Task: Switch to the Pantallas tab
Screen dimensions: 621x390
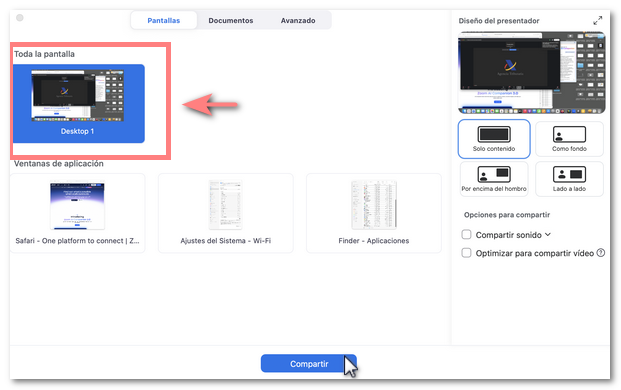Action: pyautogui.click(x=164, y=20)
